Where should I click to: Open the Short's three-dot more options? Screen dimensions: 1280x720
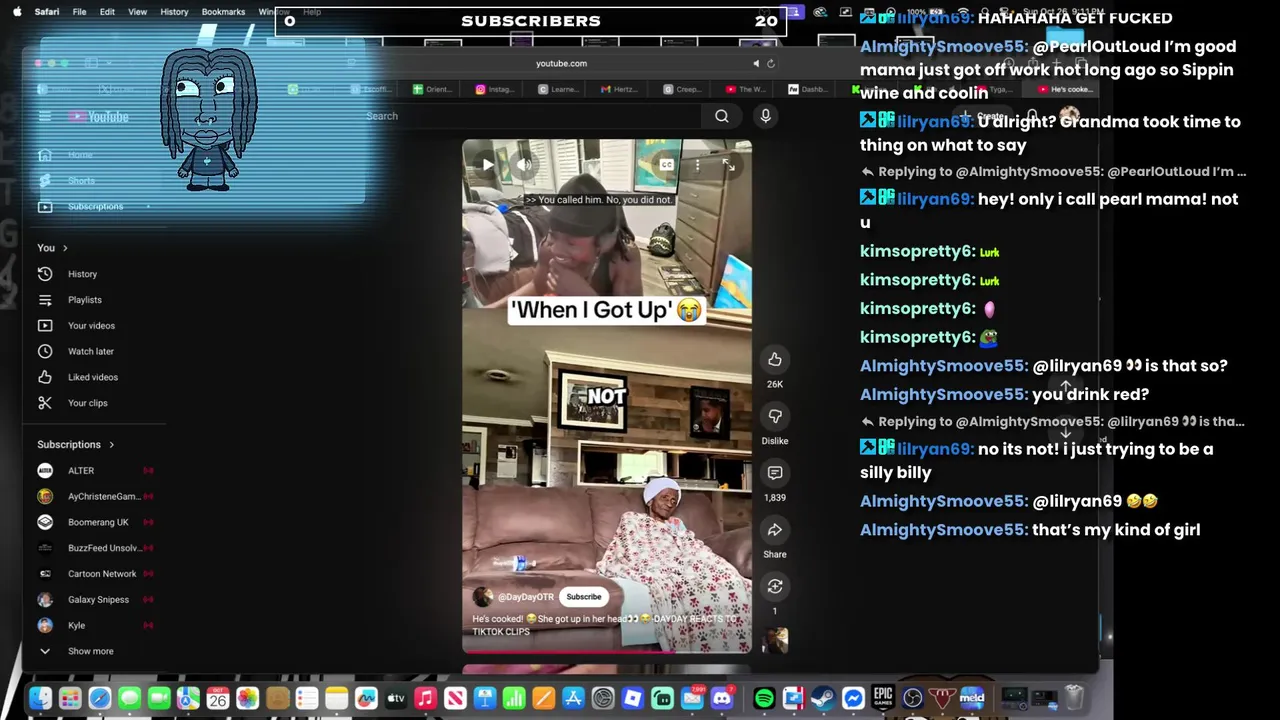[697, 165]
